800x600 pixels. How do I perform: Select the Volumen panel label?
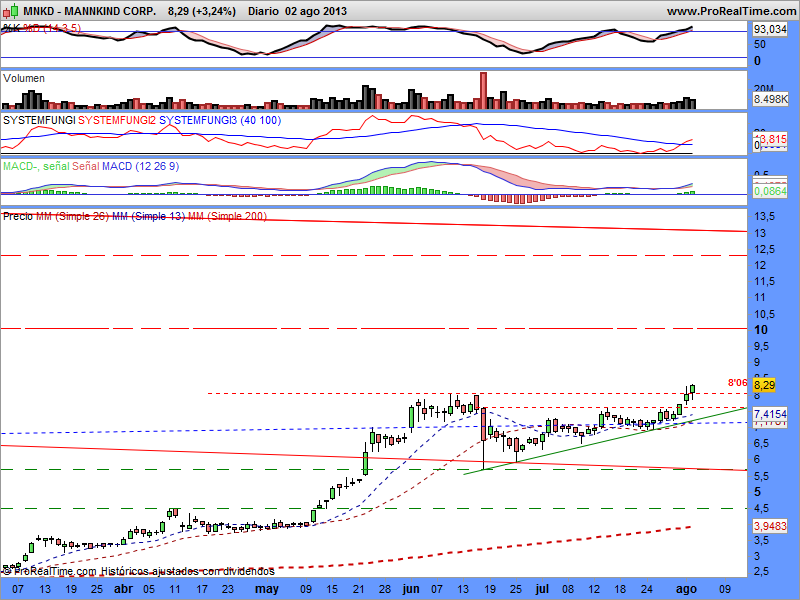click(24, 78)
